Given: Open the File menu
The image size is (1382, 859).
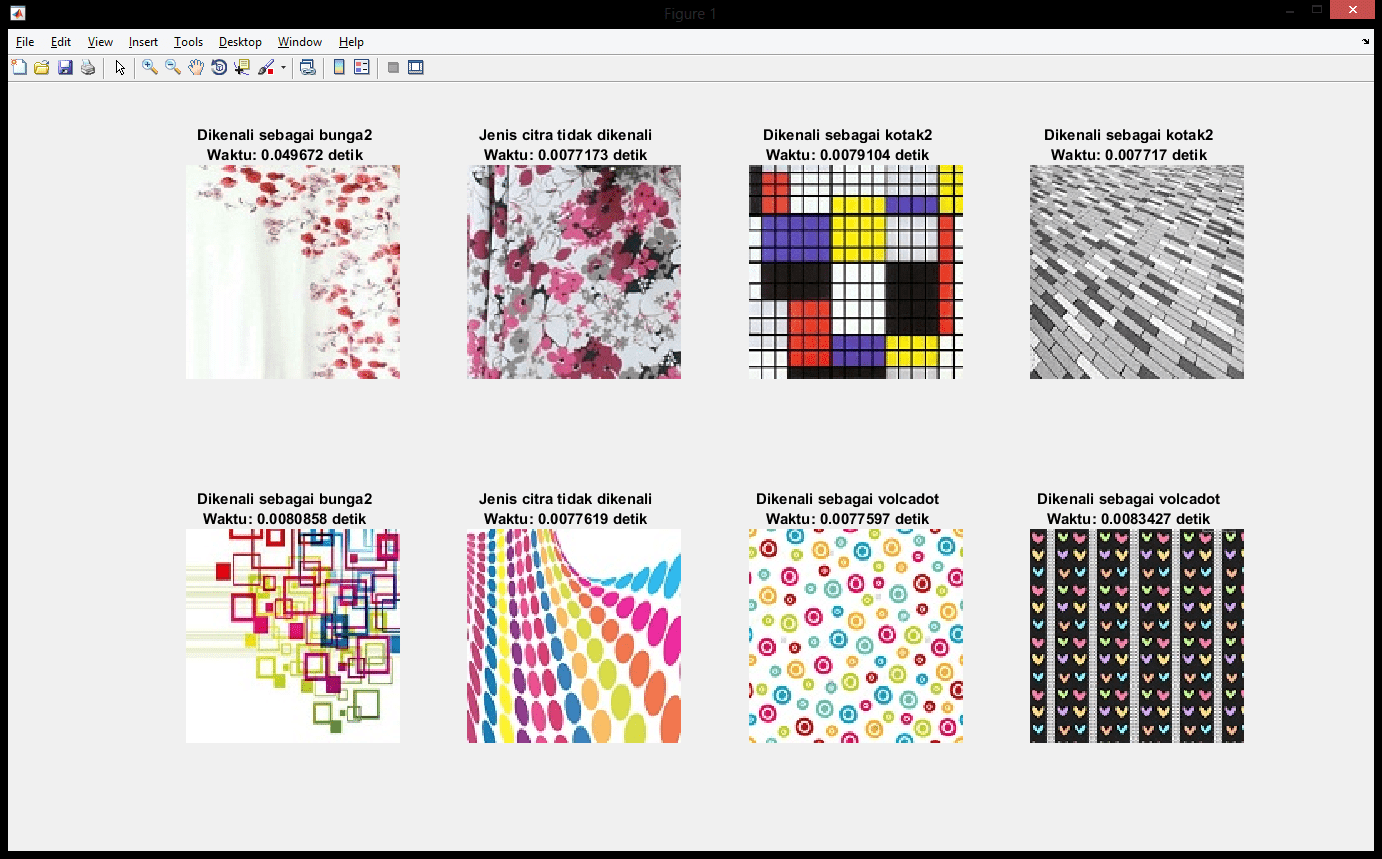Looking at the screenshot, I should 25,42.
